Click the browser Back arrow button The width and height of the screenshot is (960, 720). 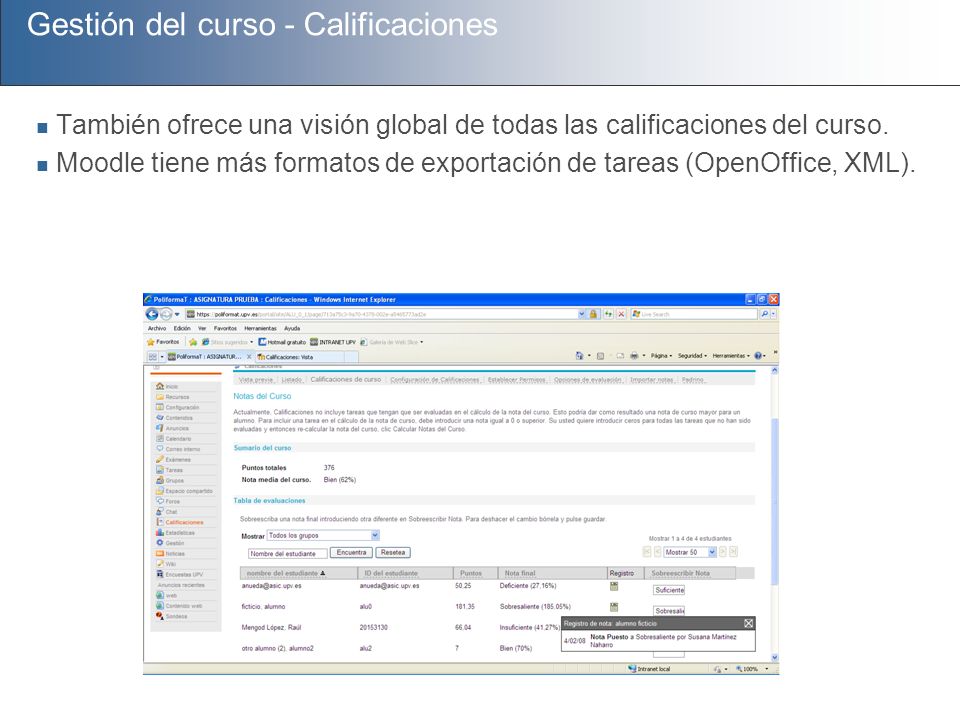[152, 314]
